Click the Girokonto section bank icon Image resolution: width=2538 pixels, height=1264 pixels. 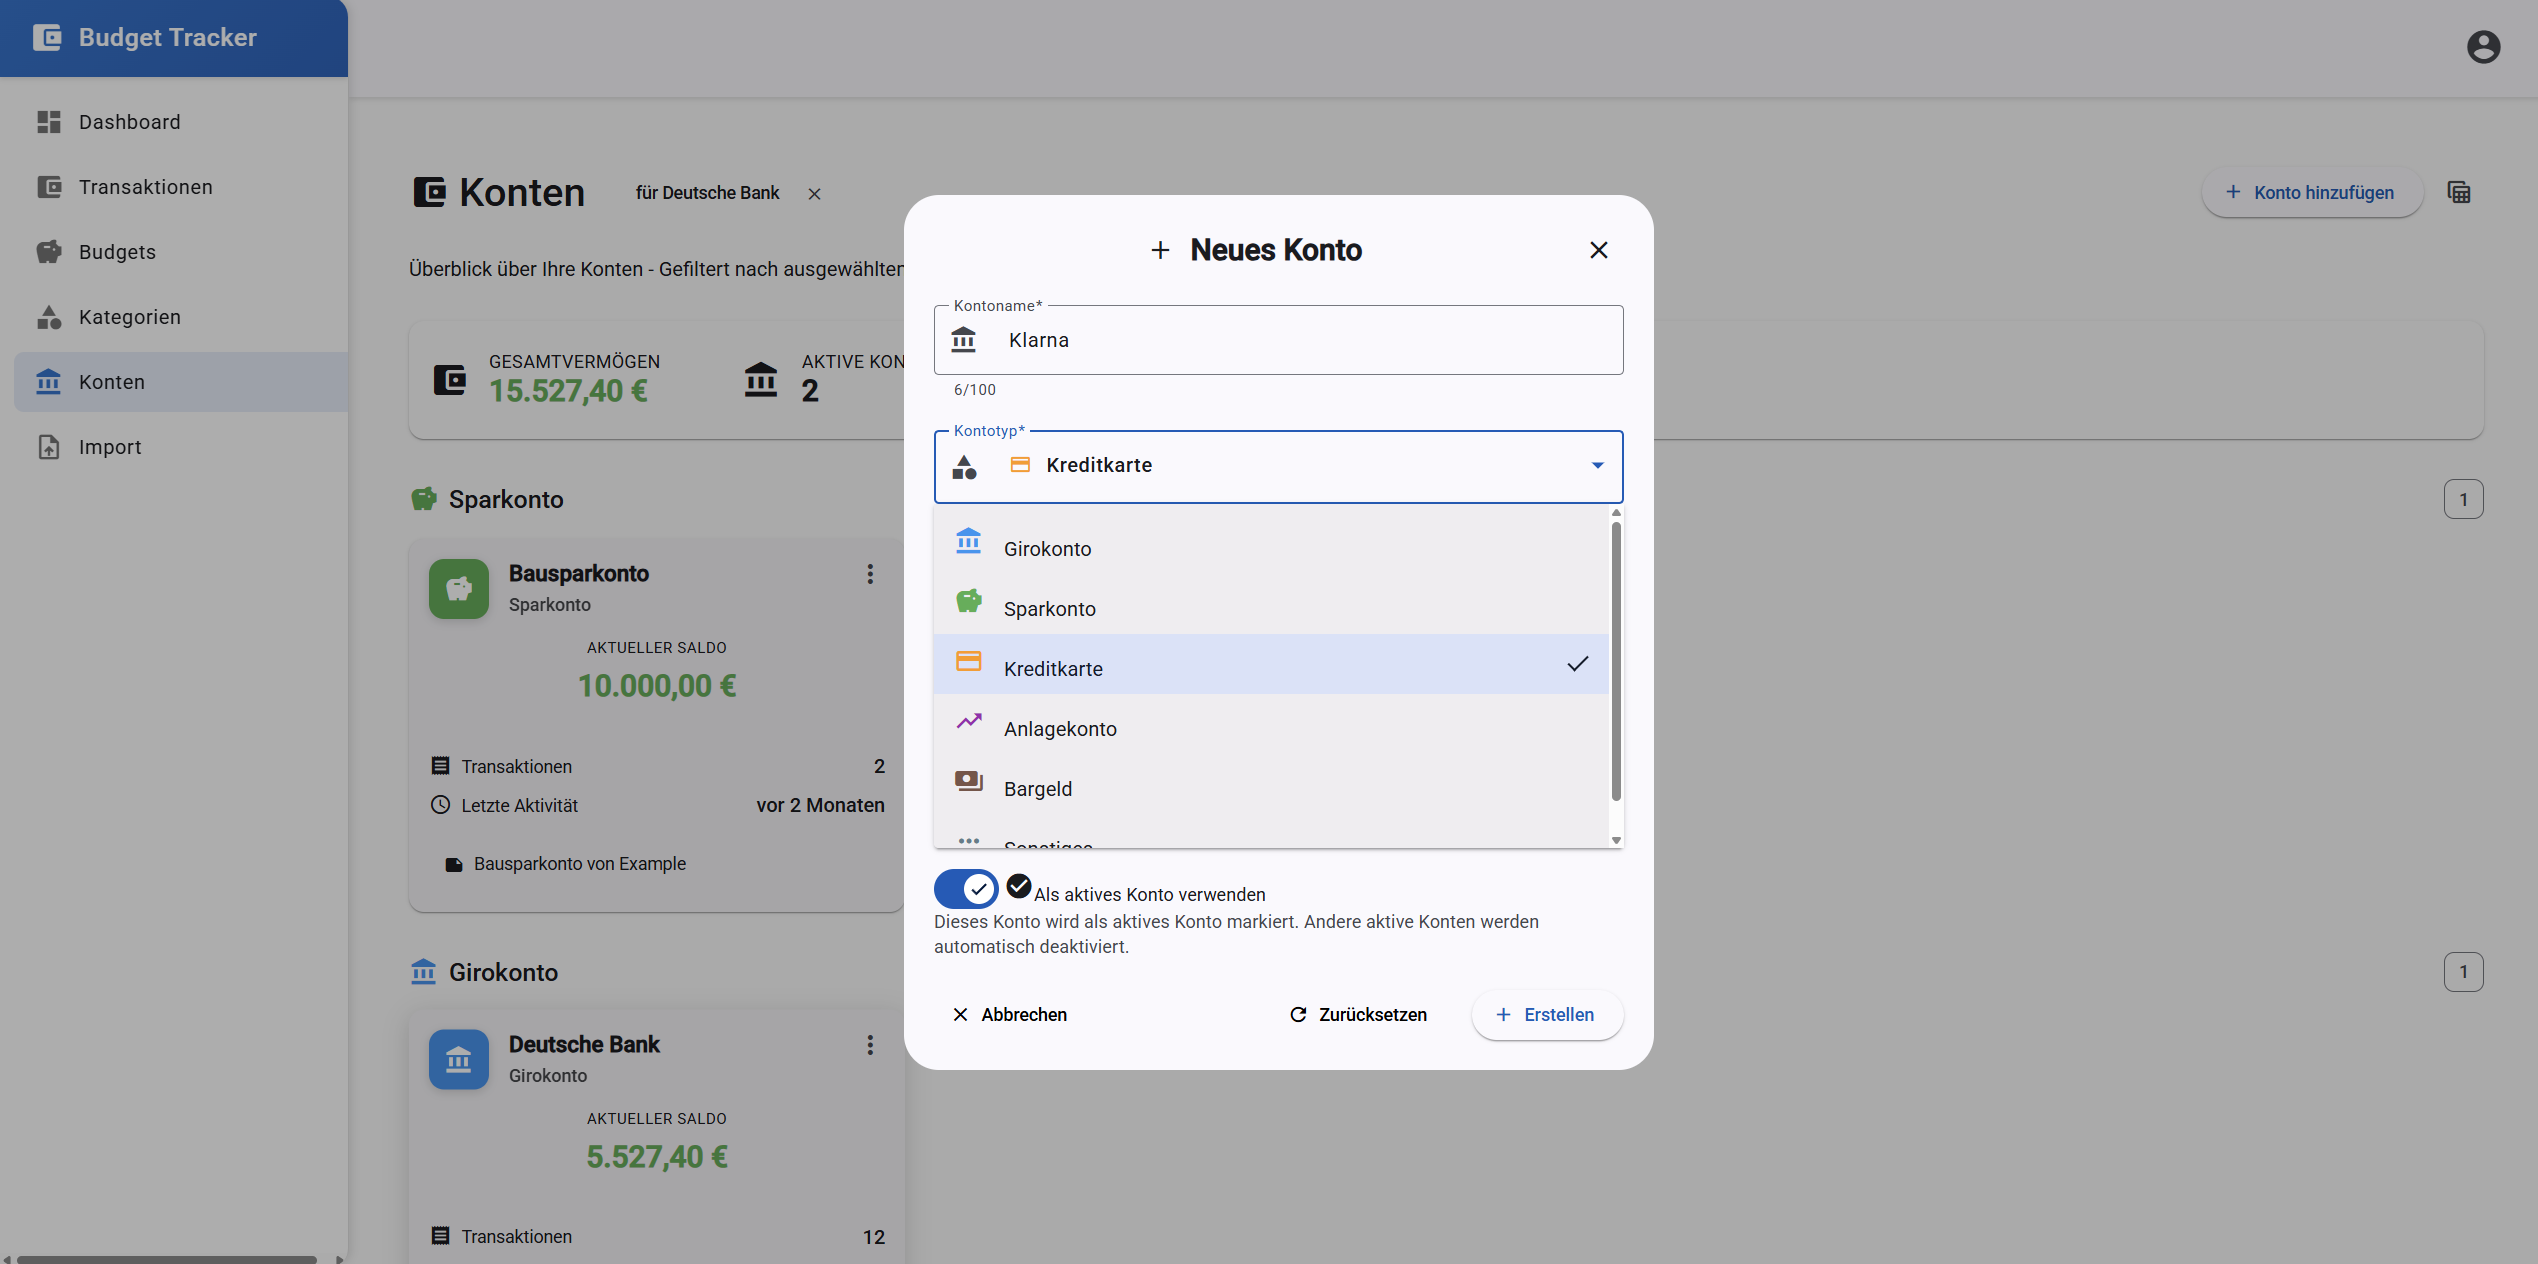(424, 972)
